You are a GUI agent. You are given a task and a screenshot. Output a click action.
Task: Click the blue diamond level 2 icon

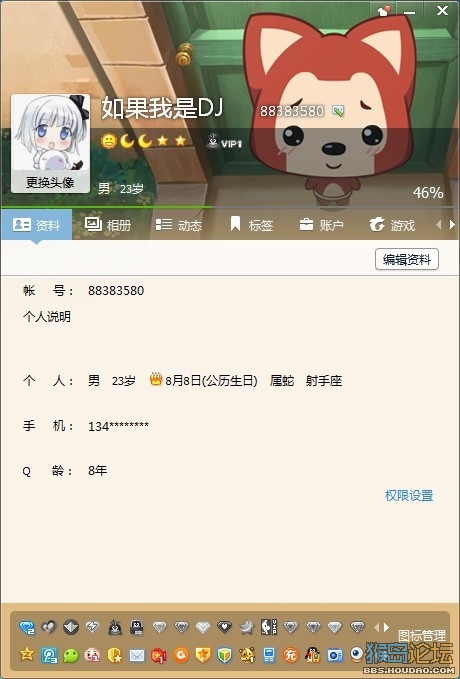(27, 627)
